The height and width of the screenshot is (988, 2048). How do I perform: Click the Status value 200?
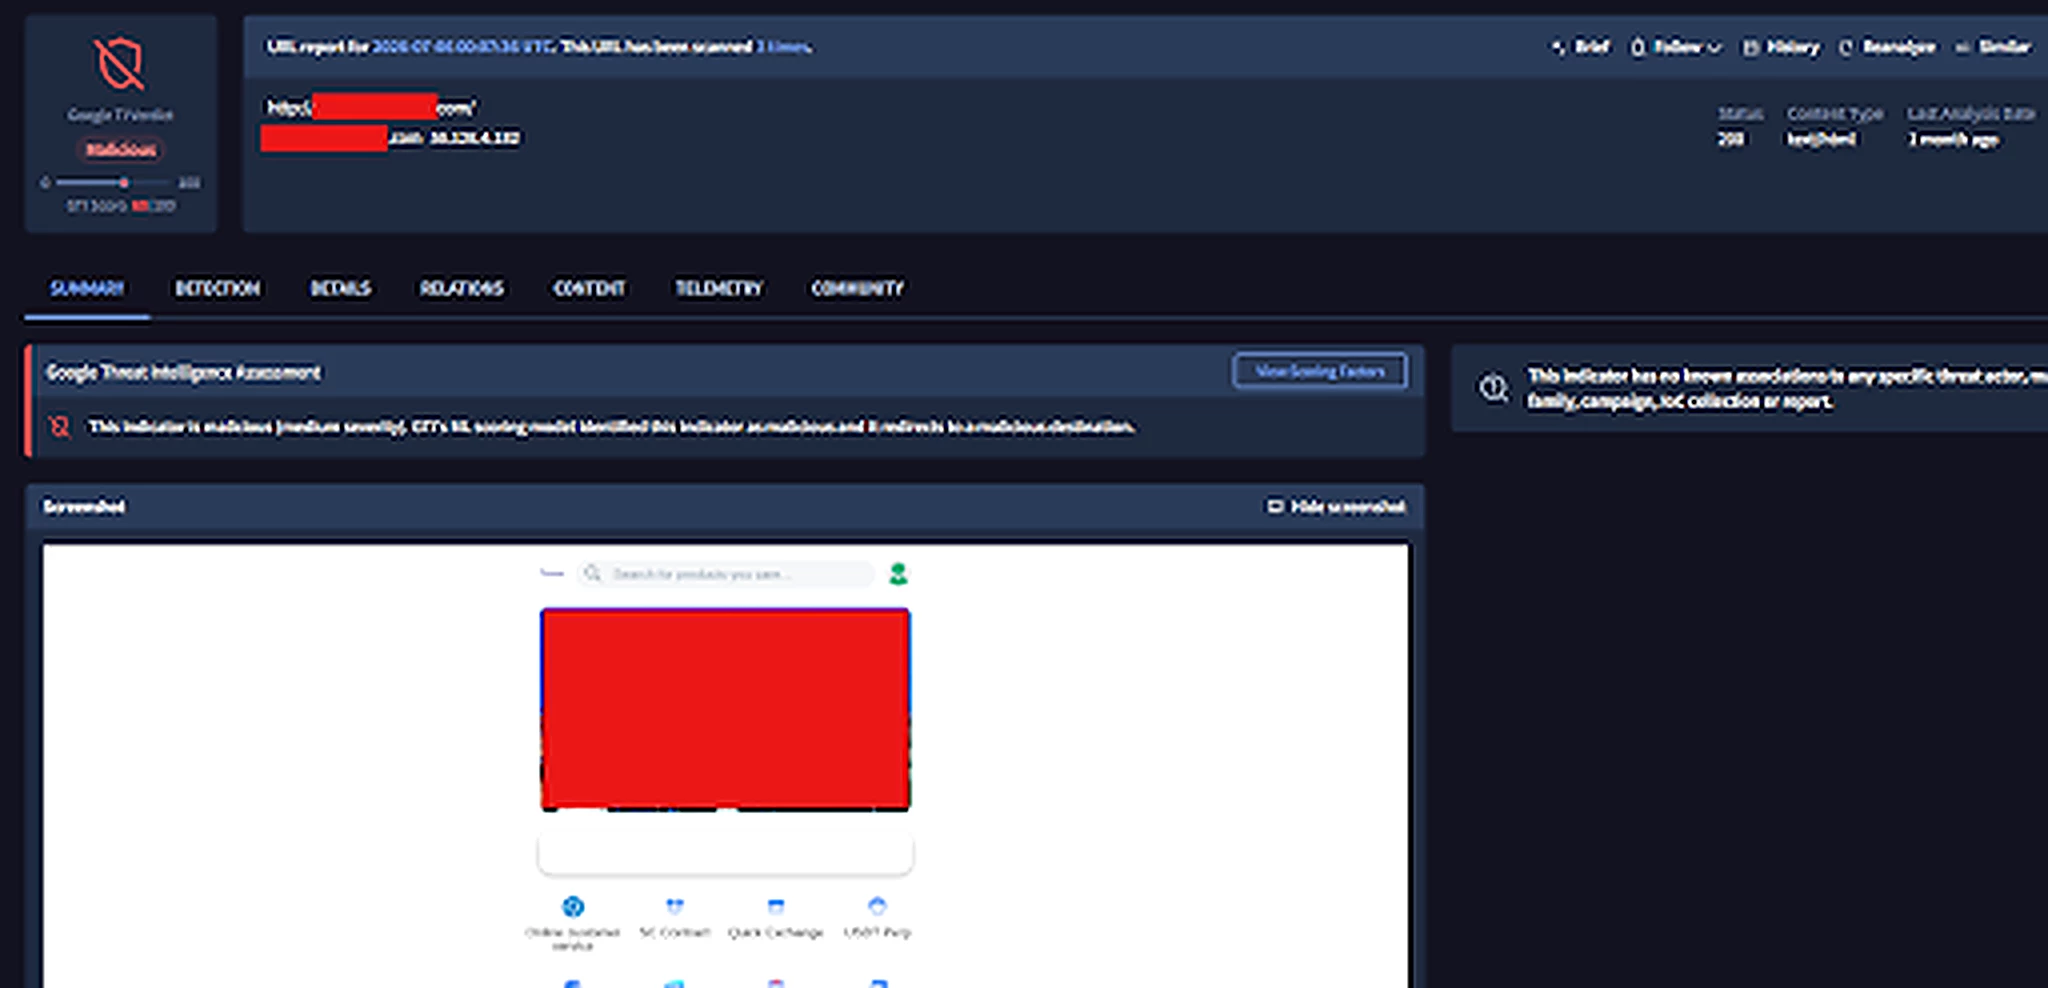pyautogui.click(x=1731, y=139)
